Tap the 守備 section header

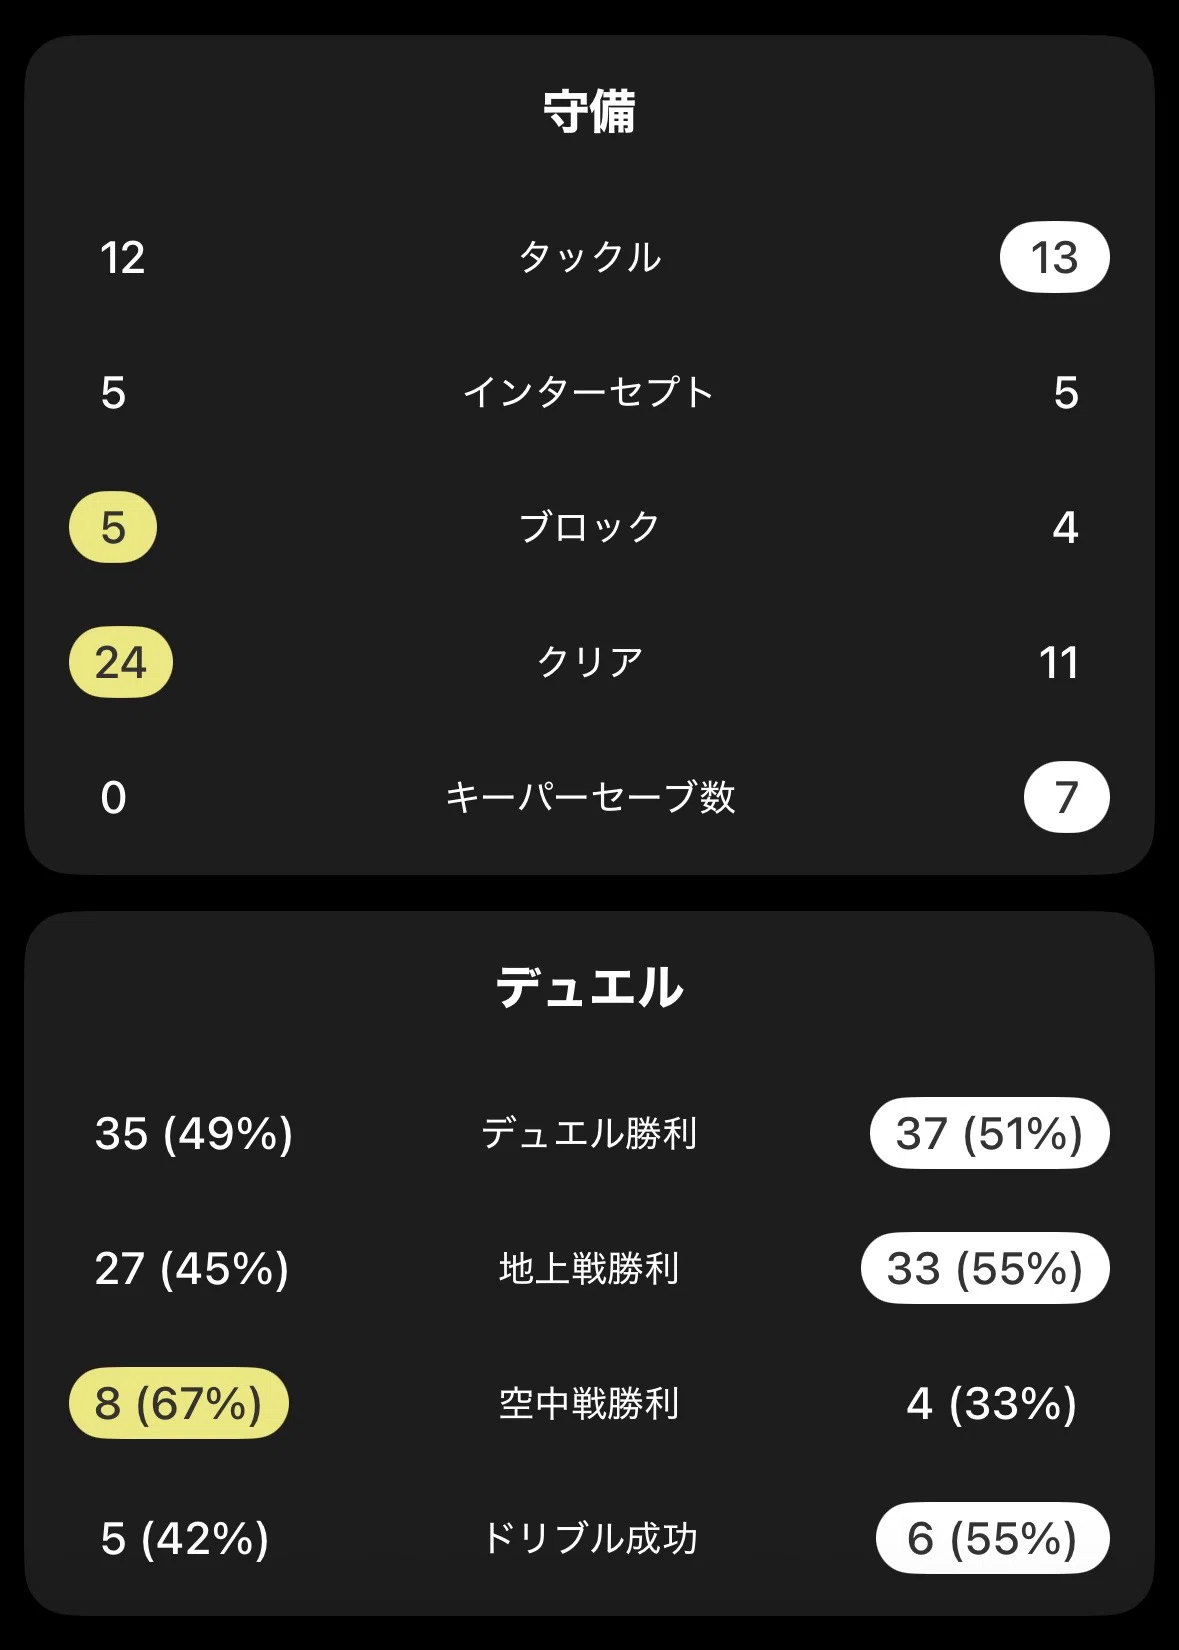[x=589, y=111]
